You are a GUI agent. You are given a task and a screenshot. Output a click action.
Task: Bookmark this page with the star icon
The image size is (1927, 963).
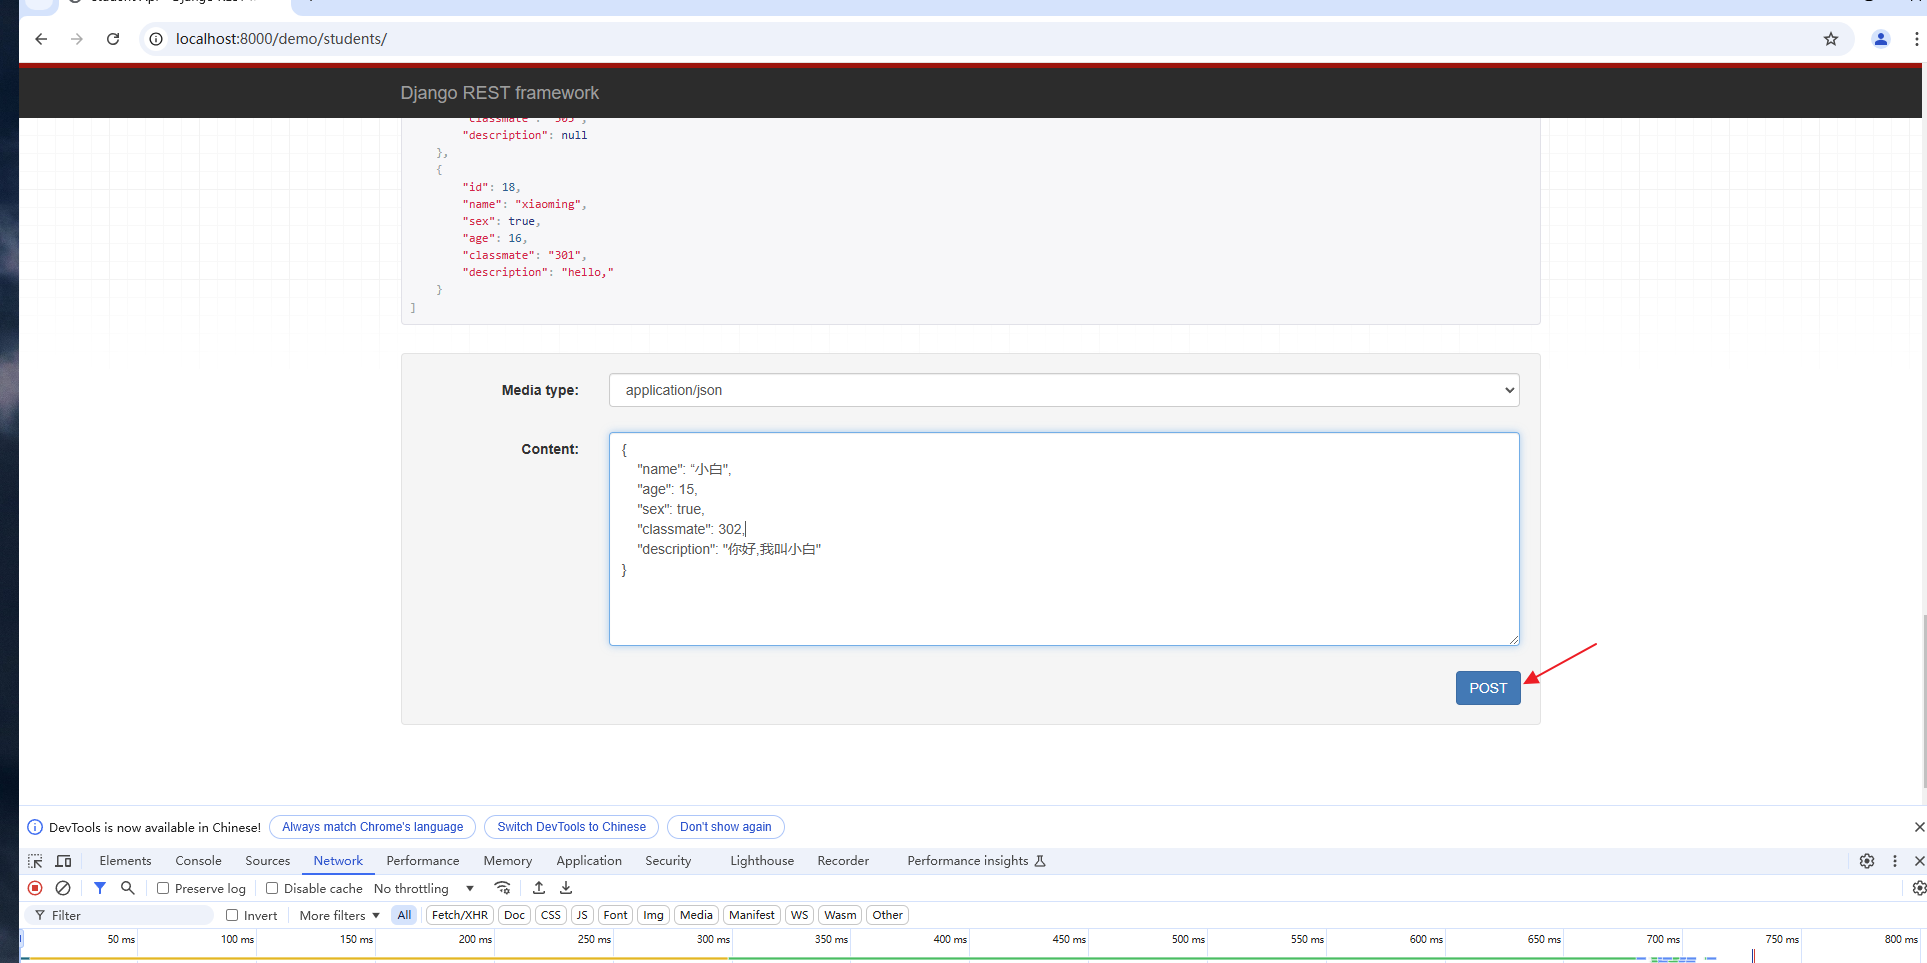point(1831,39)
